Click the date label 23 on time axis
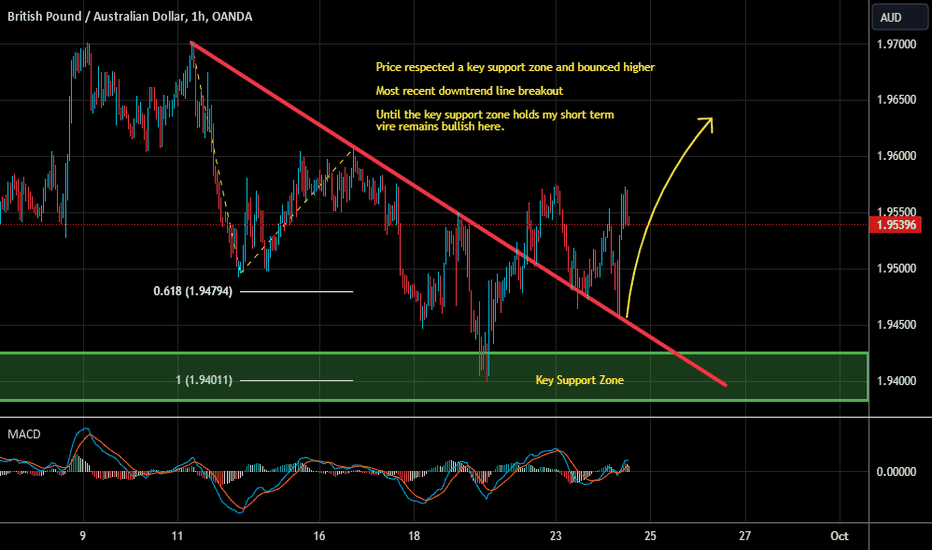 pos(555,536)
